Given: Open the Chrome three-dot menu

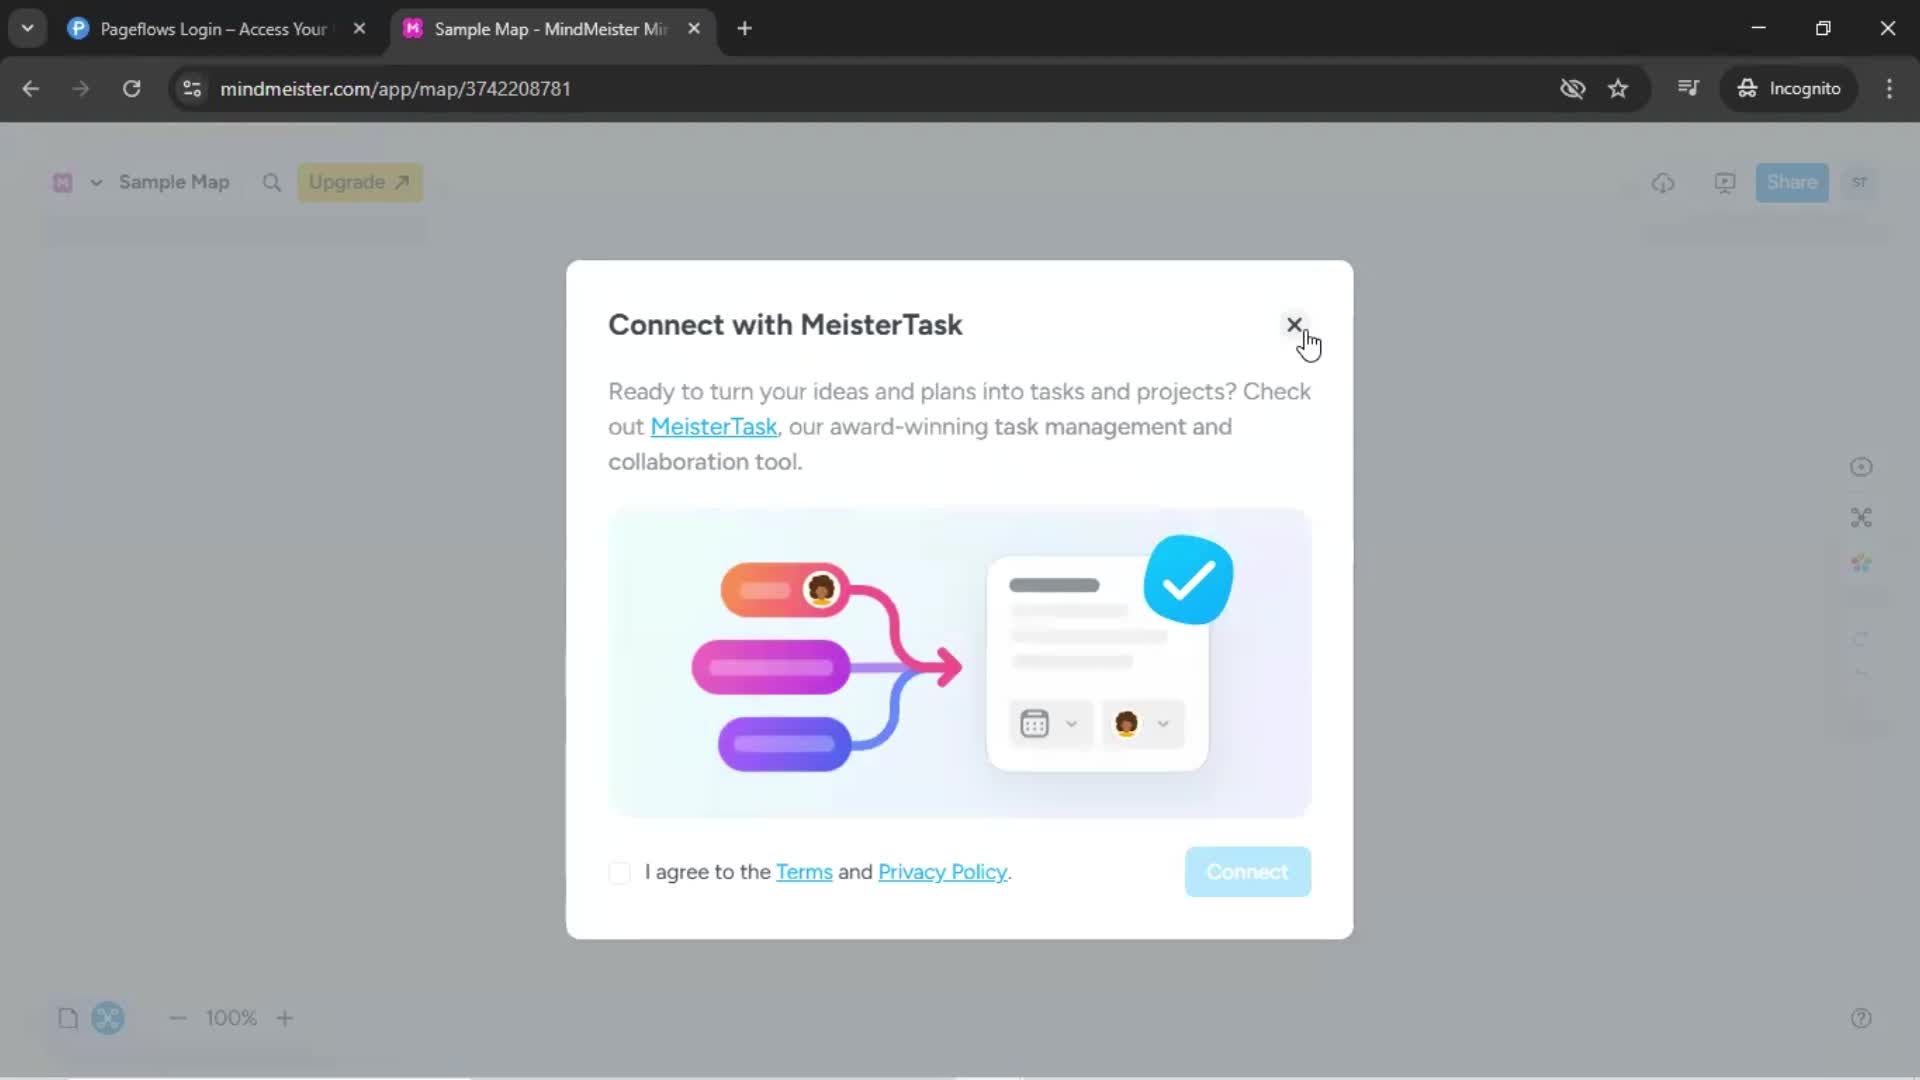Looking at the screenshot, I should 1889,89.
